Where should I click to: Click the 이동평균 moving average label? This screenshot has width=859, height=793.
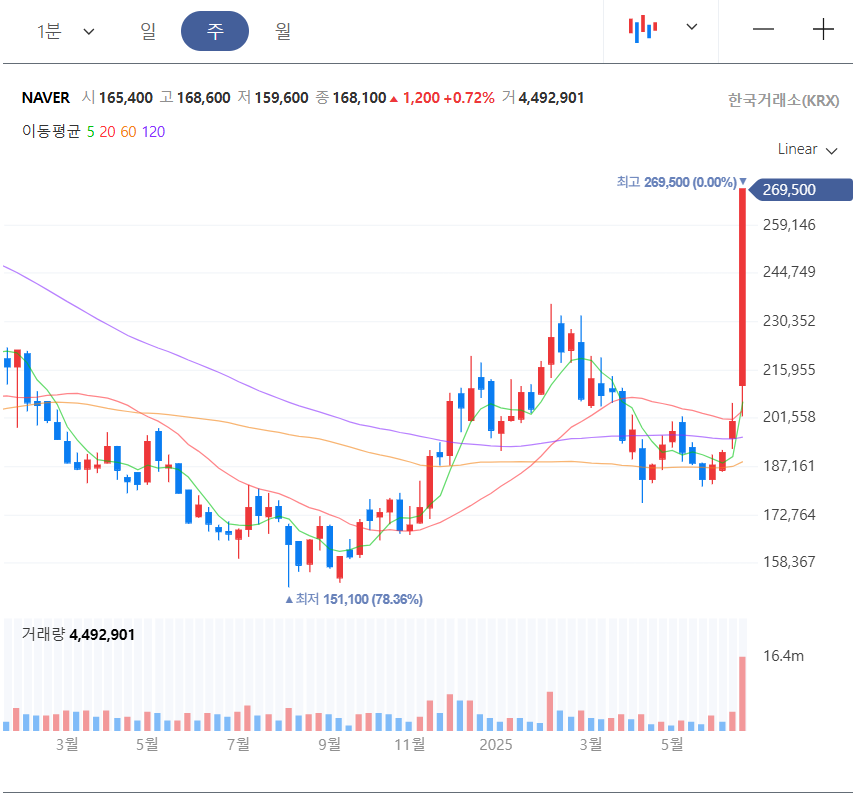[51, 131]
